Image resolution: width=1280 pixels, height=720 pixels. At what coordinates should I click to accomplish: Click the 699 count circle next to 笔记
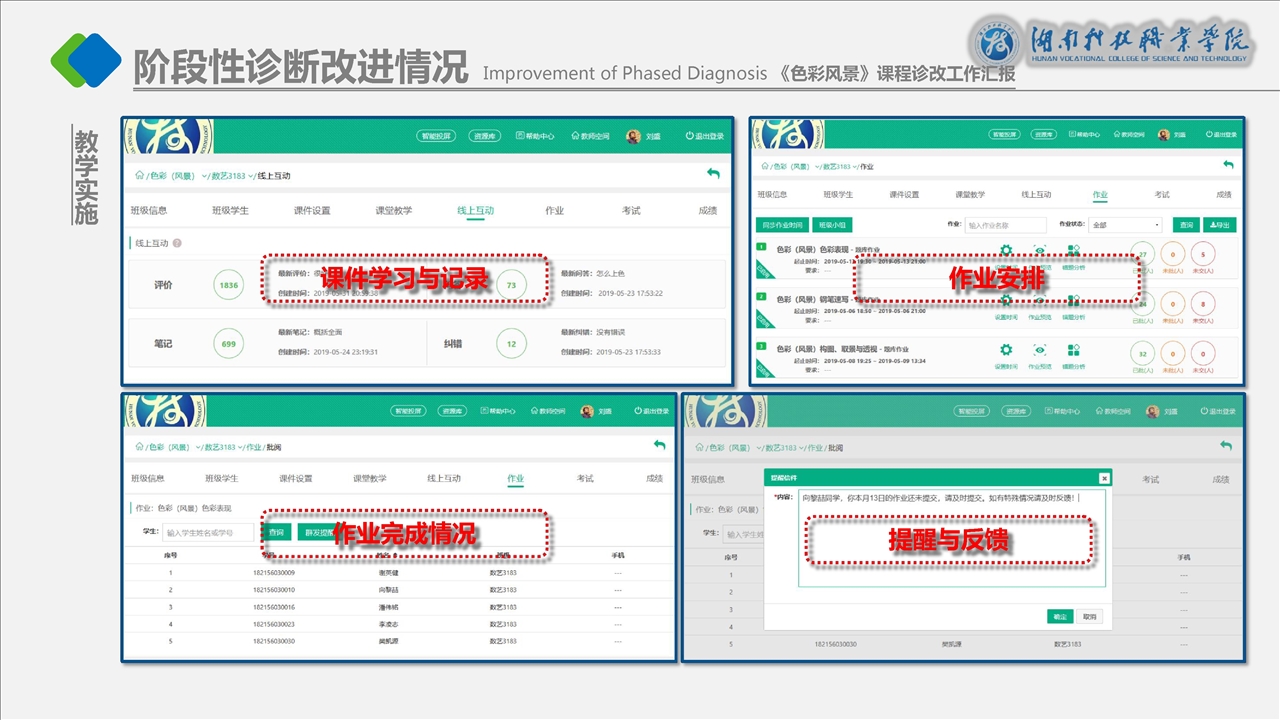[x=229, y=343]
